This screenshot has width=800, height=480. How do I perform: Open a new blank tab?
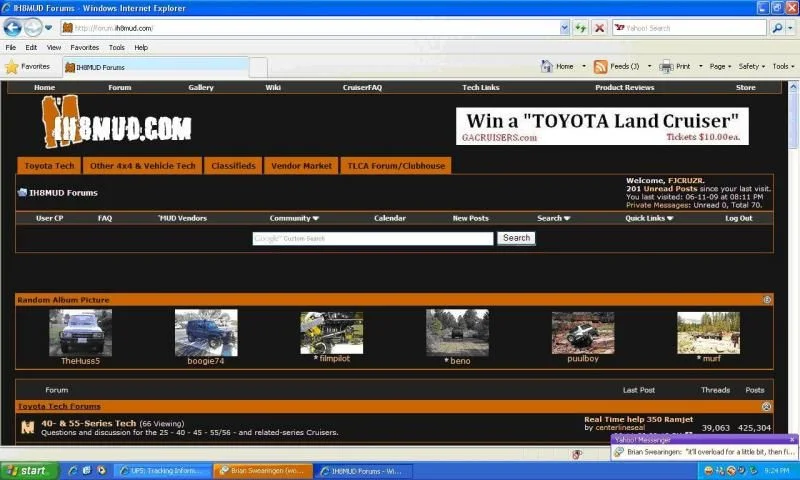pyautogui.click(x=258, y=67)
